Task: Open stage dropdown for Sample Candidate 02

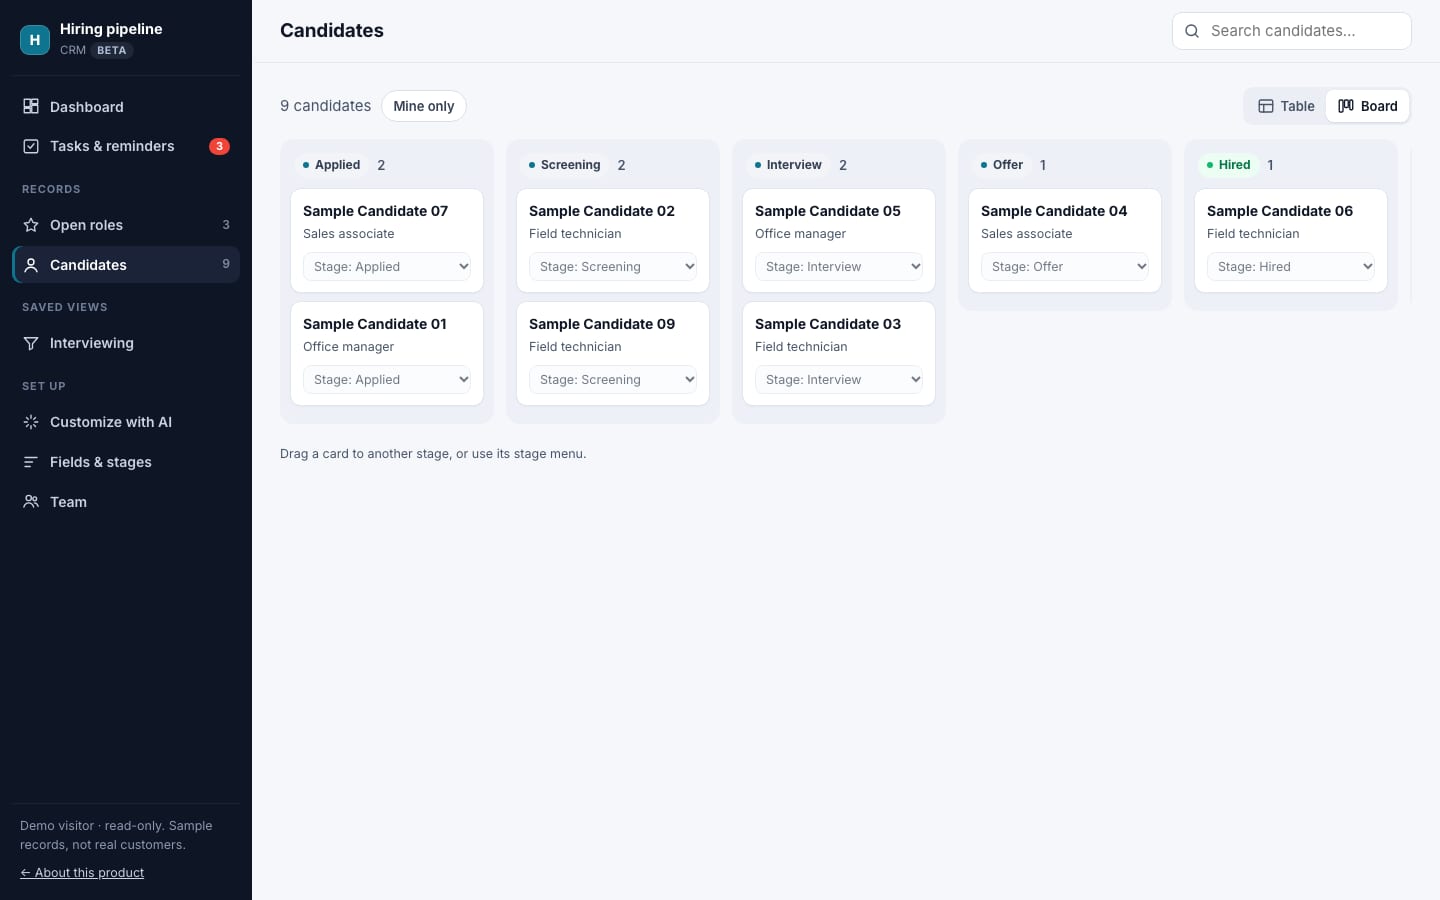Action: point(613,267)
